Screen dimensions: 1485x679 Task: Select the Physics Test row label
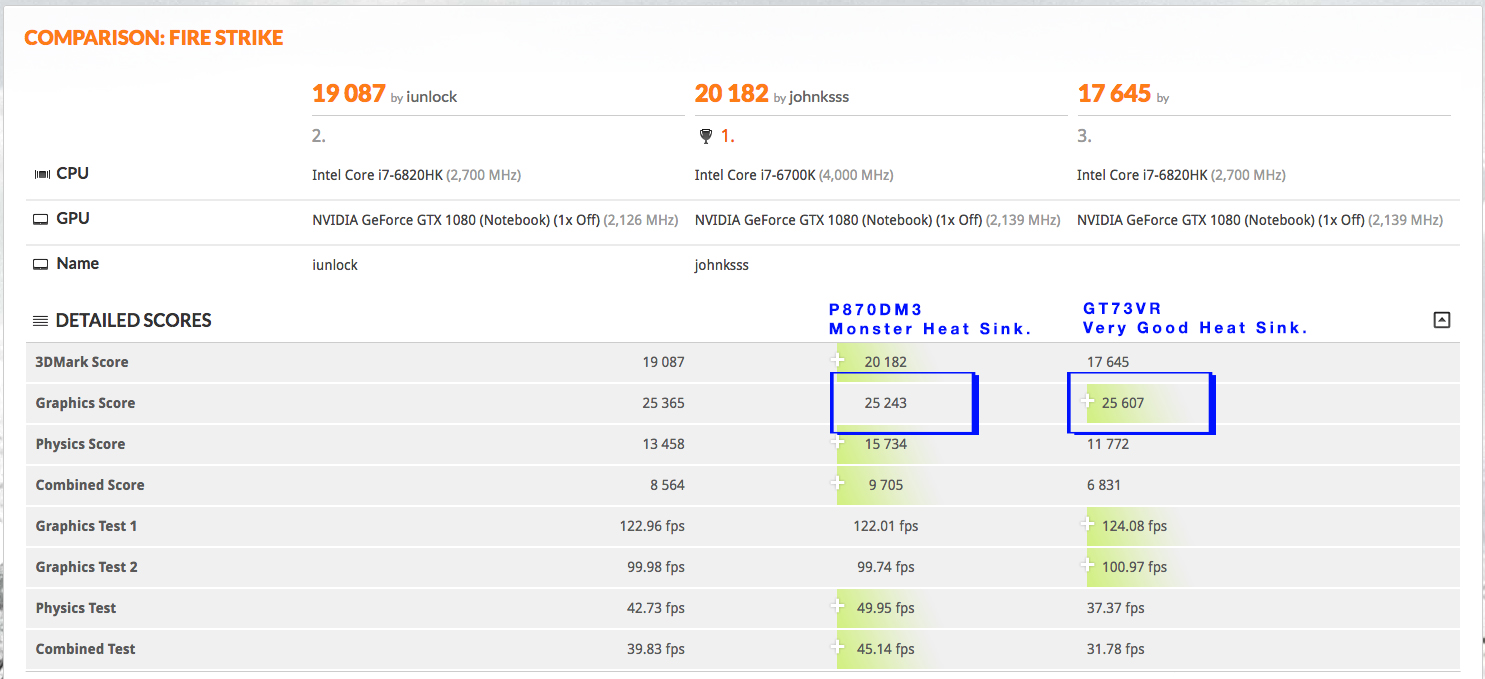click(x=76, y=608)
